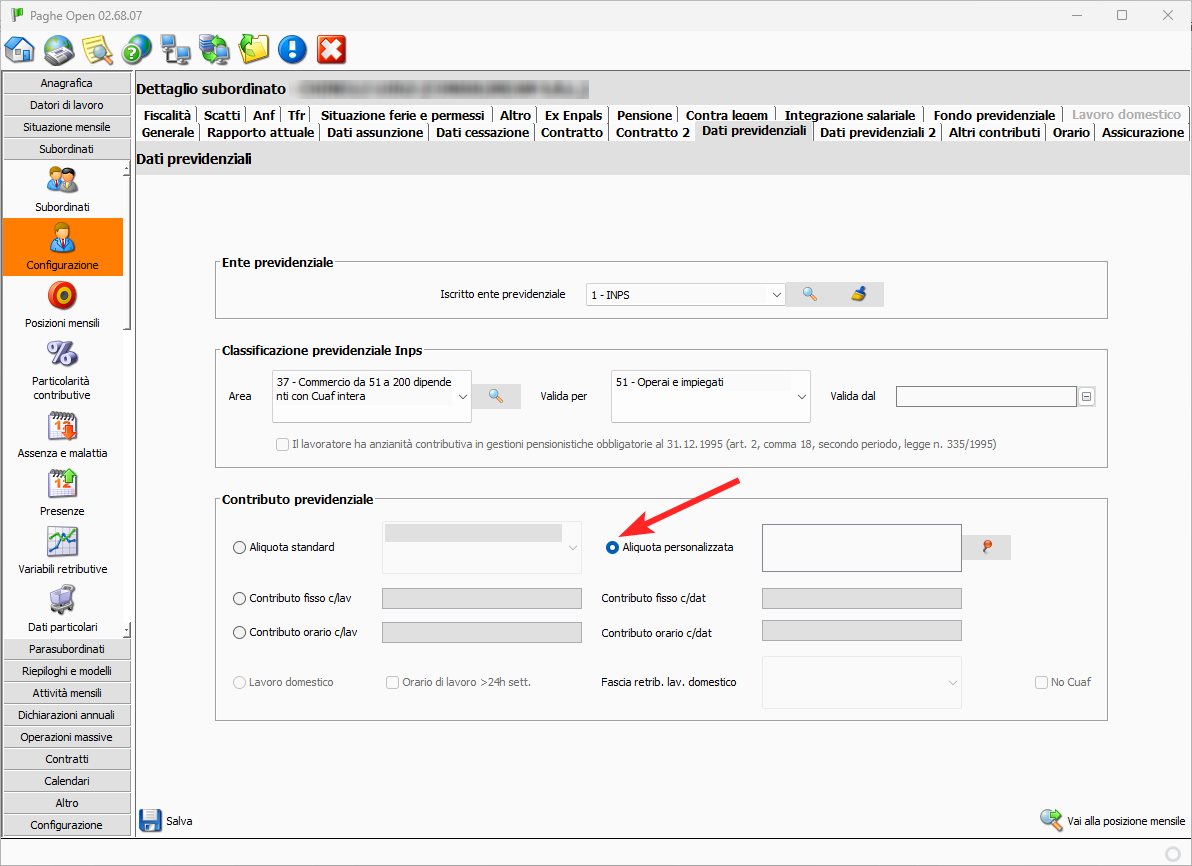Click the magnifier next to Iscritto ente previdenziale
This screenshot has height=866, width=1192.
(x=810, y=294)
